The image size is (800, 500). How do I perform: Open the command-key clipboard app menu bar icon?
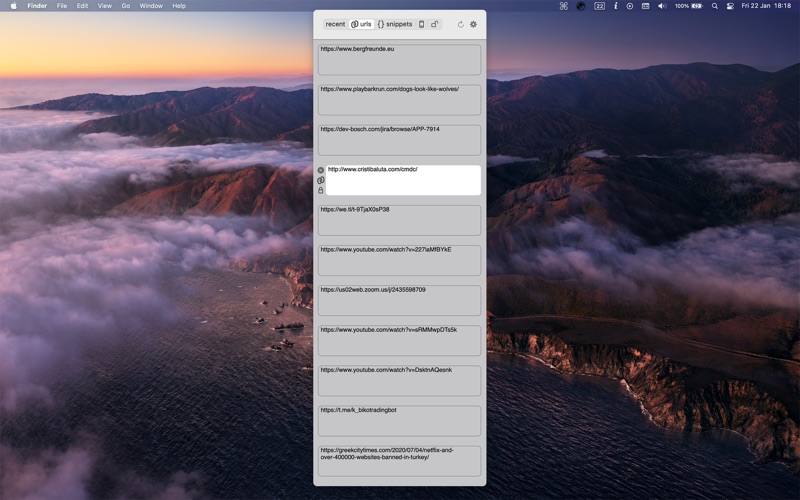(564, 6)
